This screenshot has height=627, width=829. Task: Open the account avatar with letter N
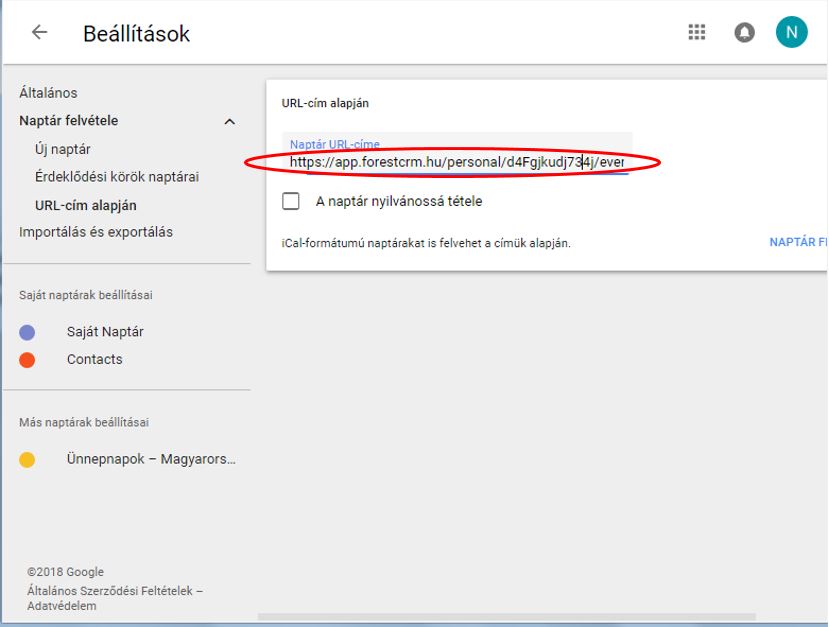(x=791, y=32)
